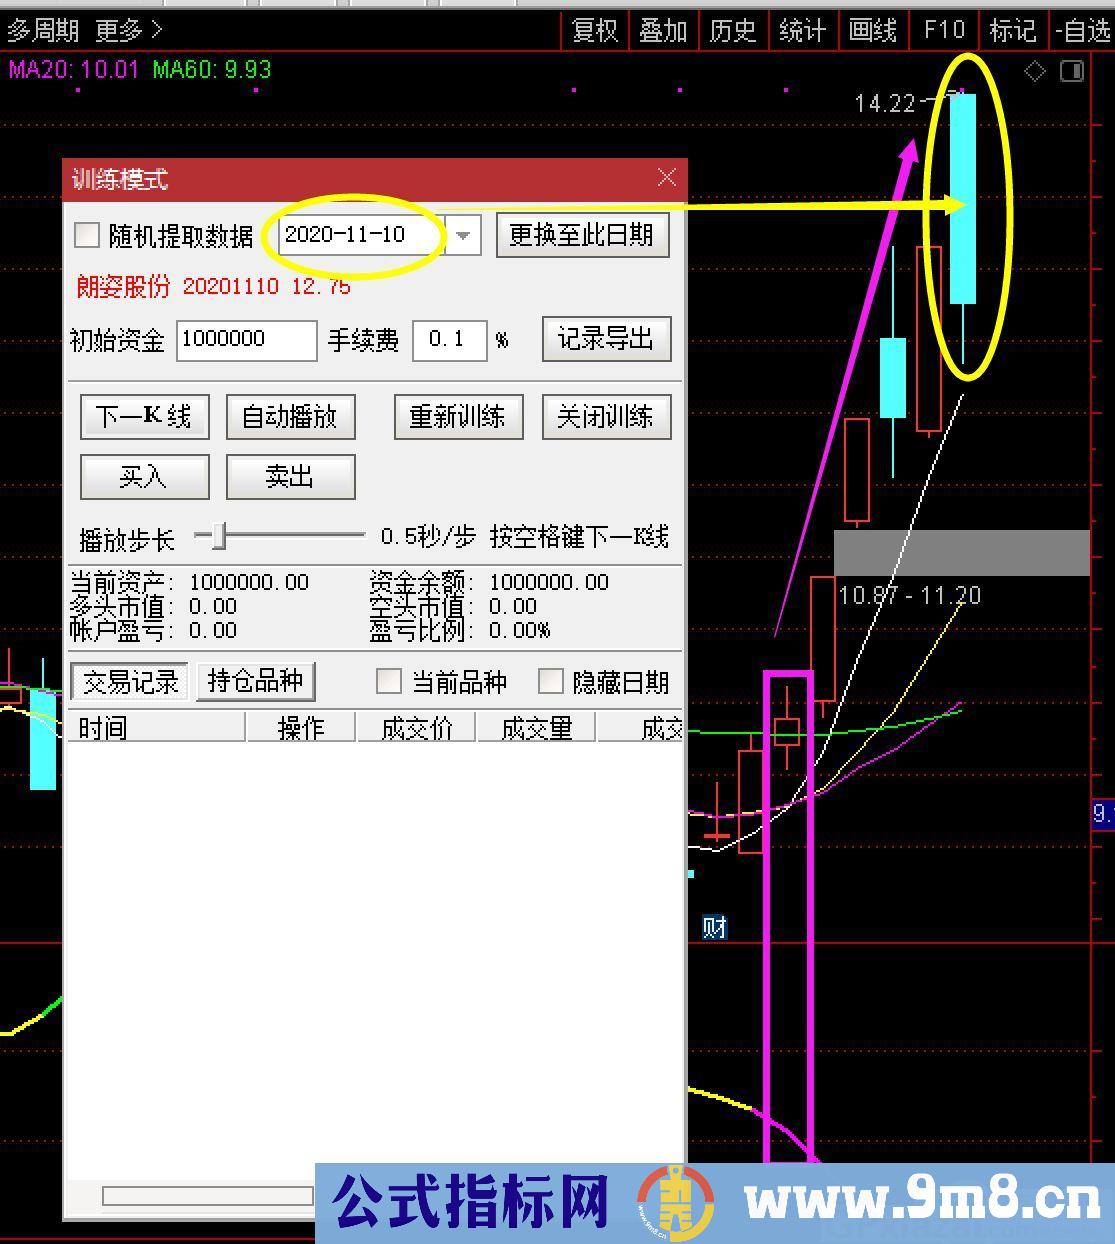Click the 财 marker on the chart

click(714, 927)
